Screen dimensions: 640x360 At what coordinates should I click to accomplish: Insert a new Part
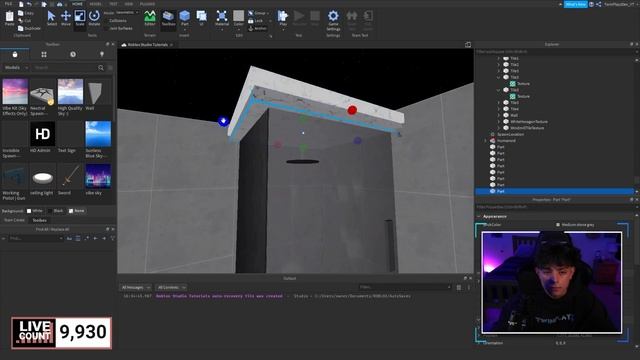coord(184,18)
